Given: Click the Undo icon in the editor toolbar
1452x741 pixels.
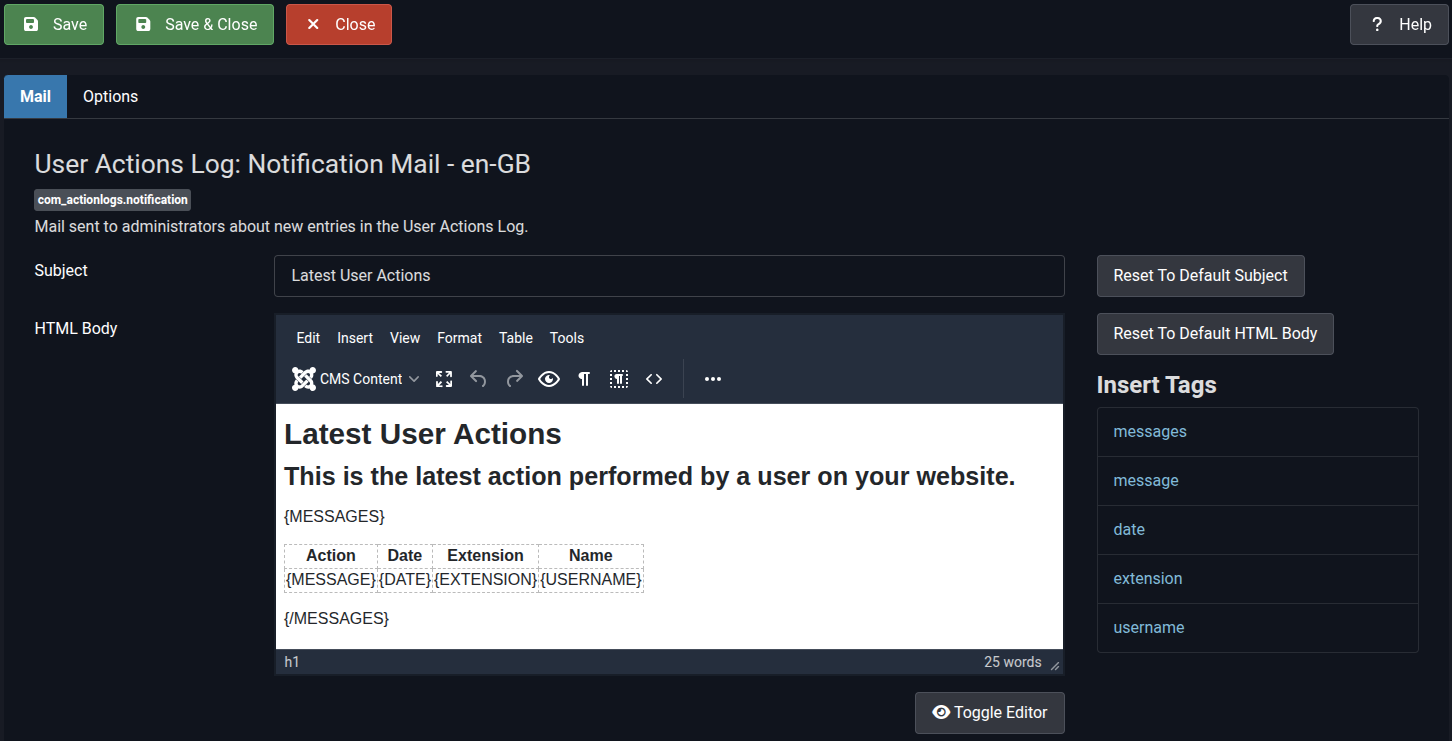Looking at the screenshot, I should click(x=478, y=379).
